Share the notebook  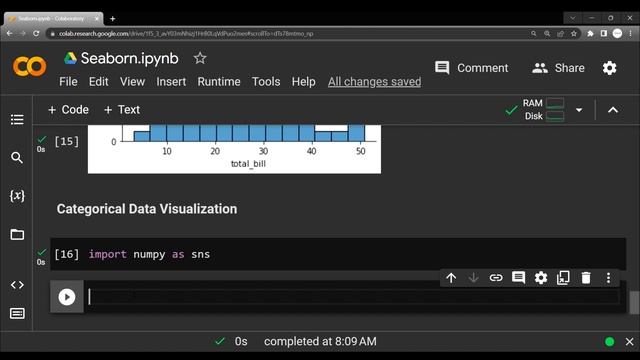[558, 68]
